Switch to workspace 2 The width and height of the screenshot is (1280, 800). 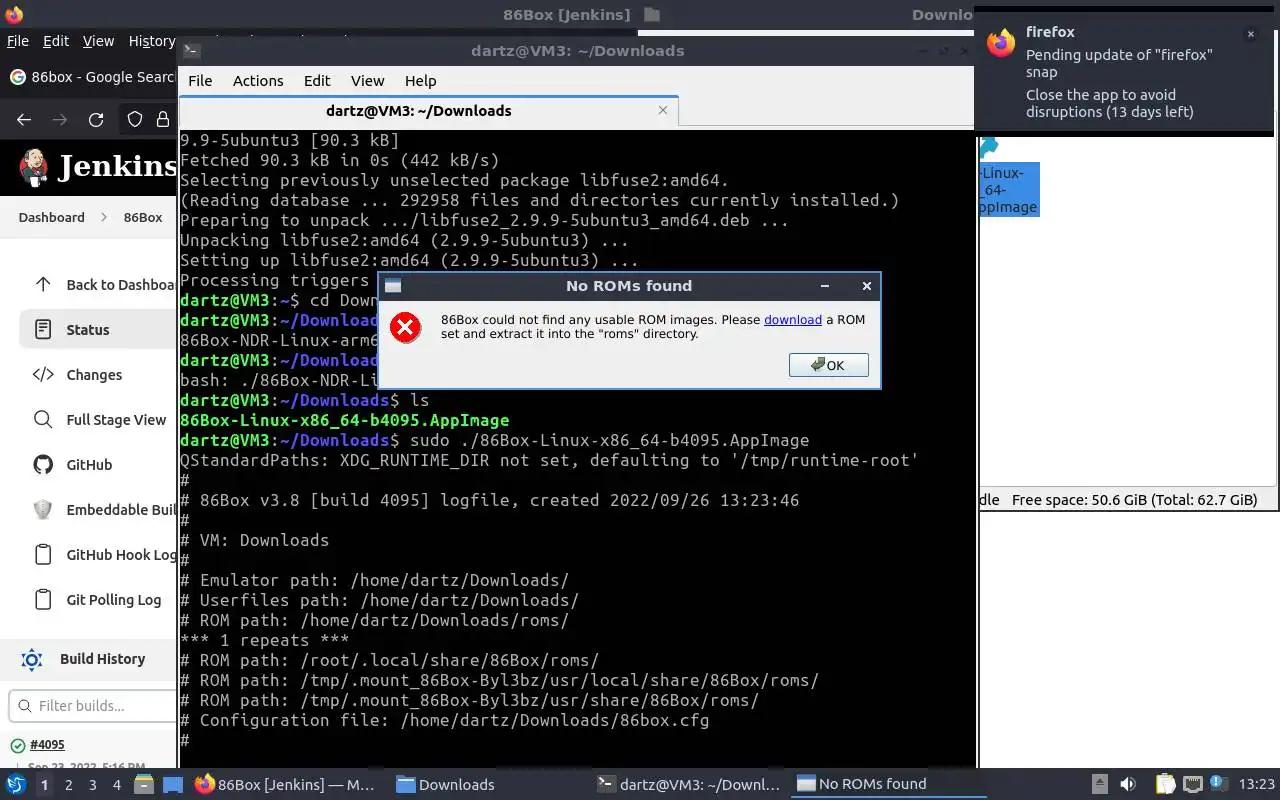tap(68, 785)
